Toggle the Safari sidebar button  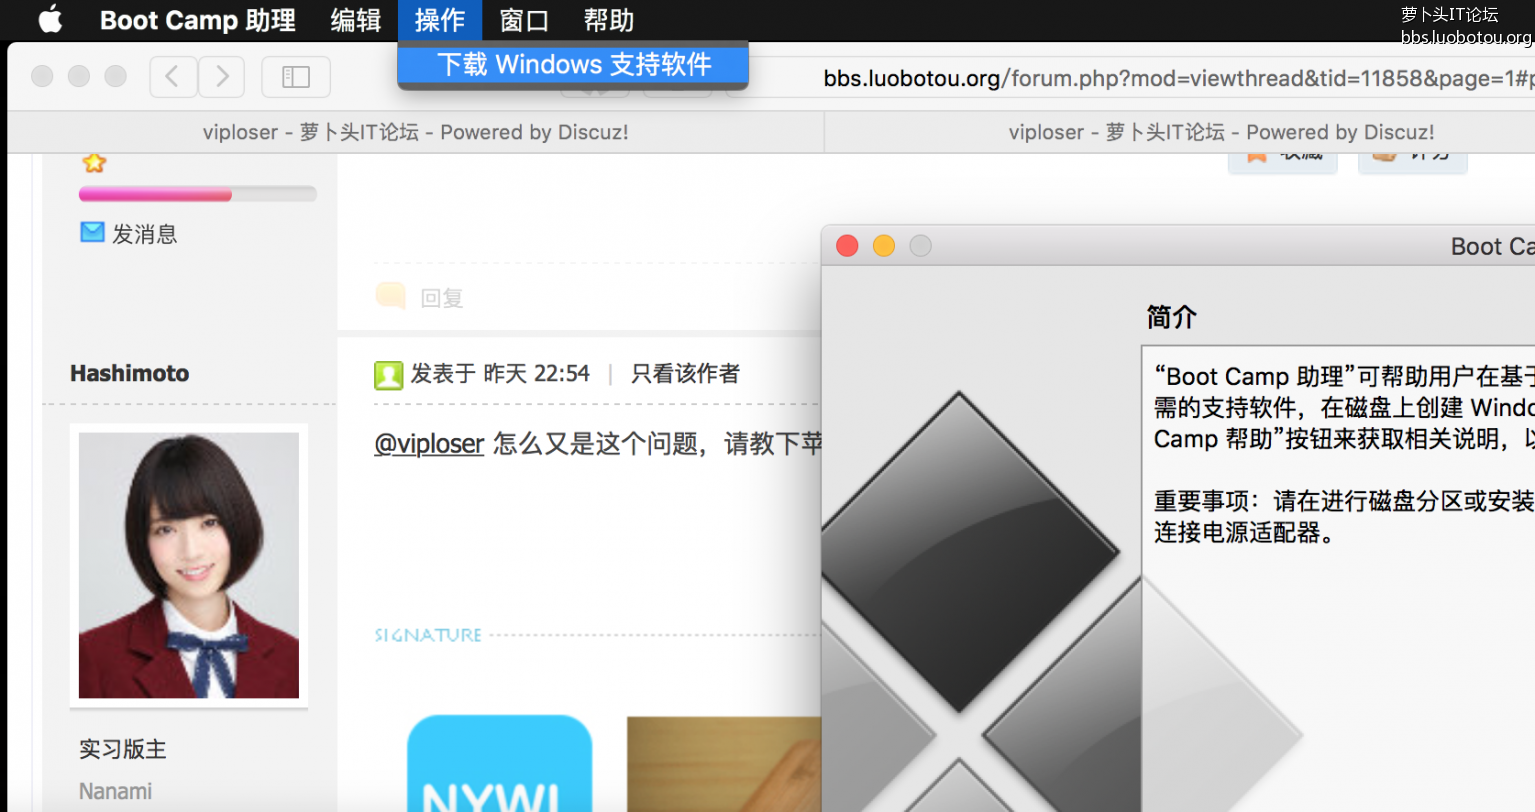point(296,77)
